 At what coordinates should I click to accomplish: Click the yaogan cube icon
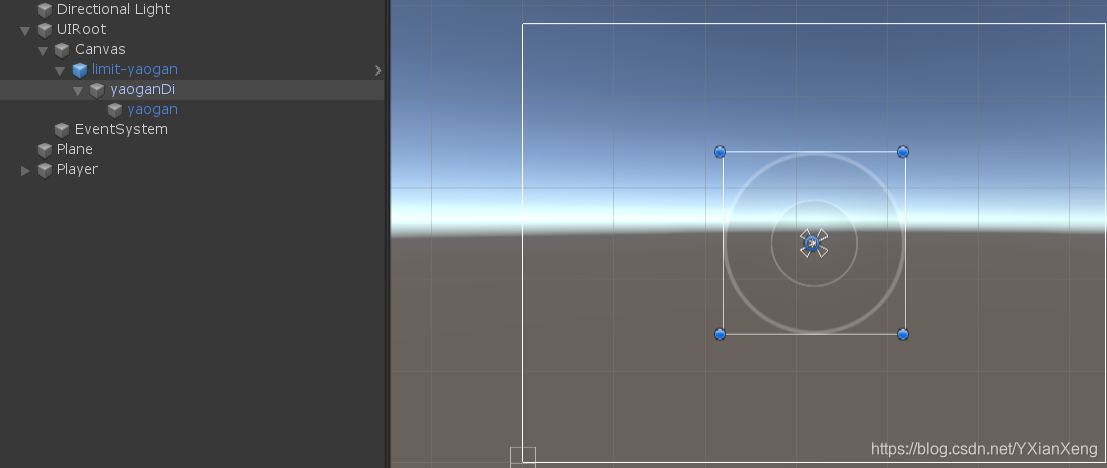click(x=115, y=109)
